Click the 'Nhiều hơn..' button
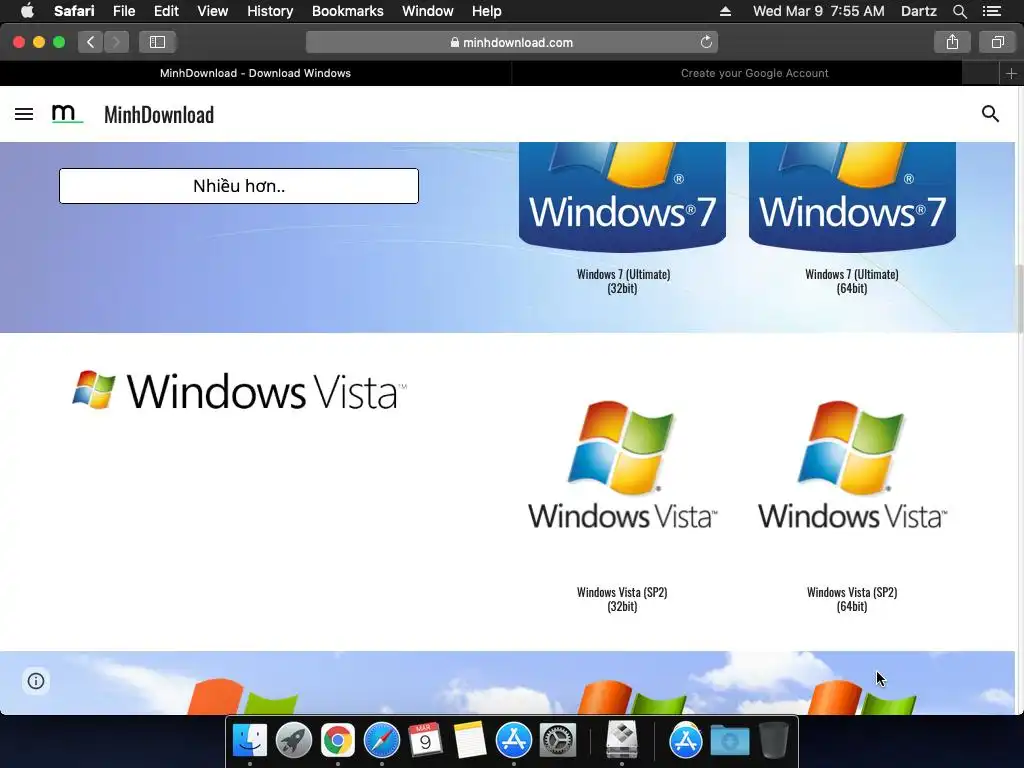Screen dimensions: 1024x768 point(239,186)
